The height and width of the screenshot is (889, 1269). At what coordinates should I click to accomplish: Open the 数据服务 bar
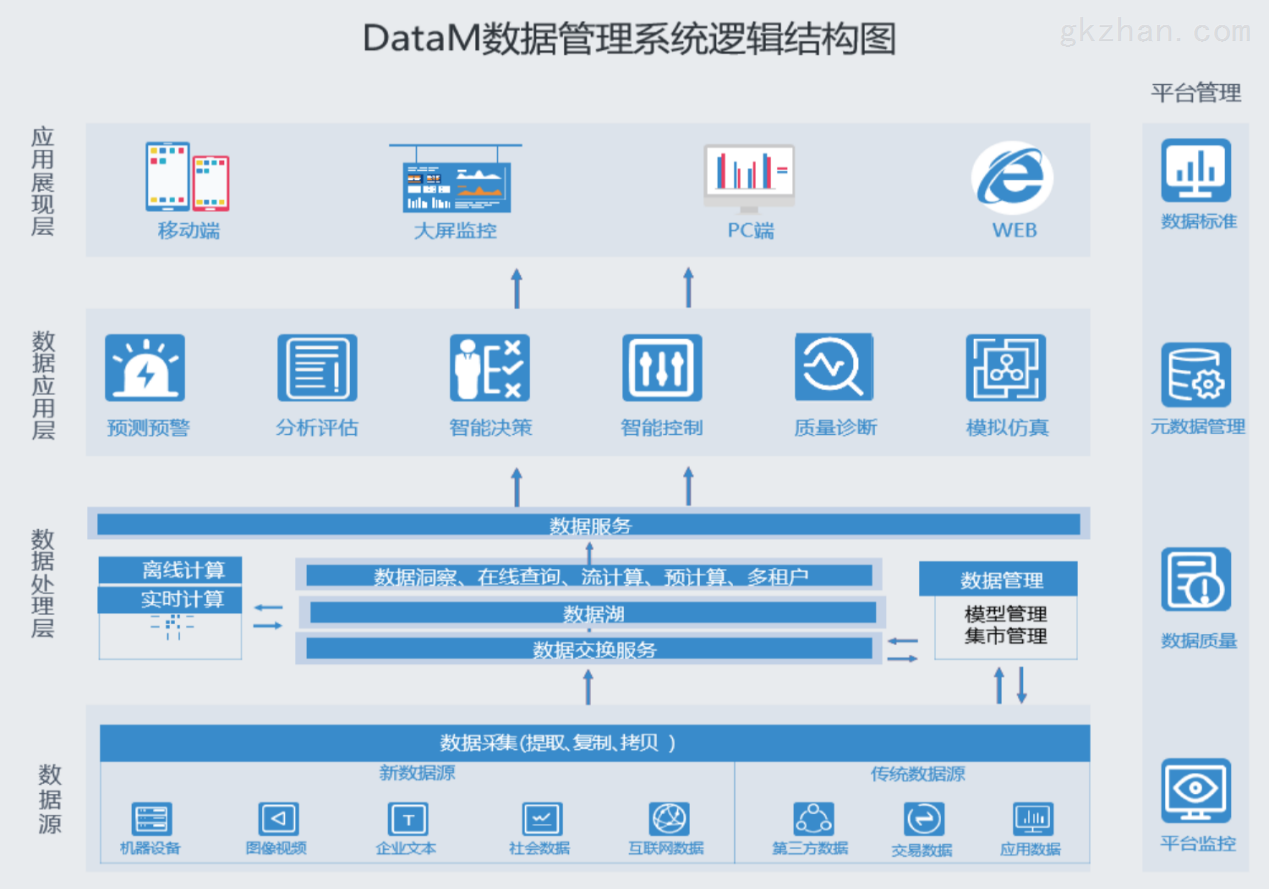tap(588, 524)
